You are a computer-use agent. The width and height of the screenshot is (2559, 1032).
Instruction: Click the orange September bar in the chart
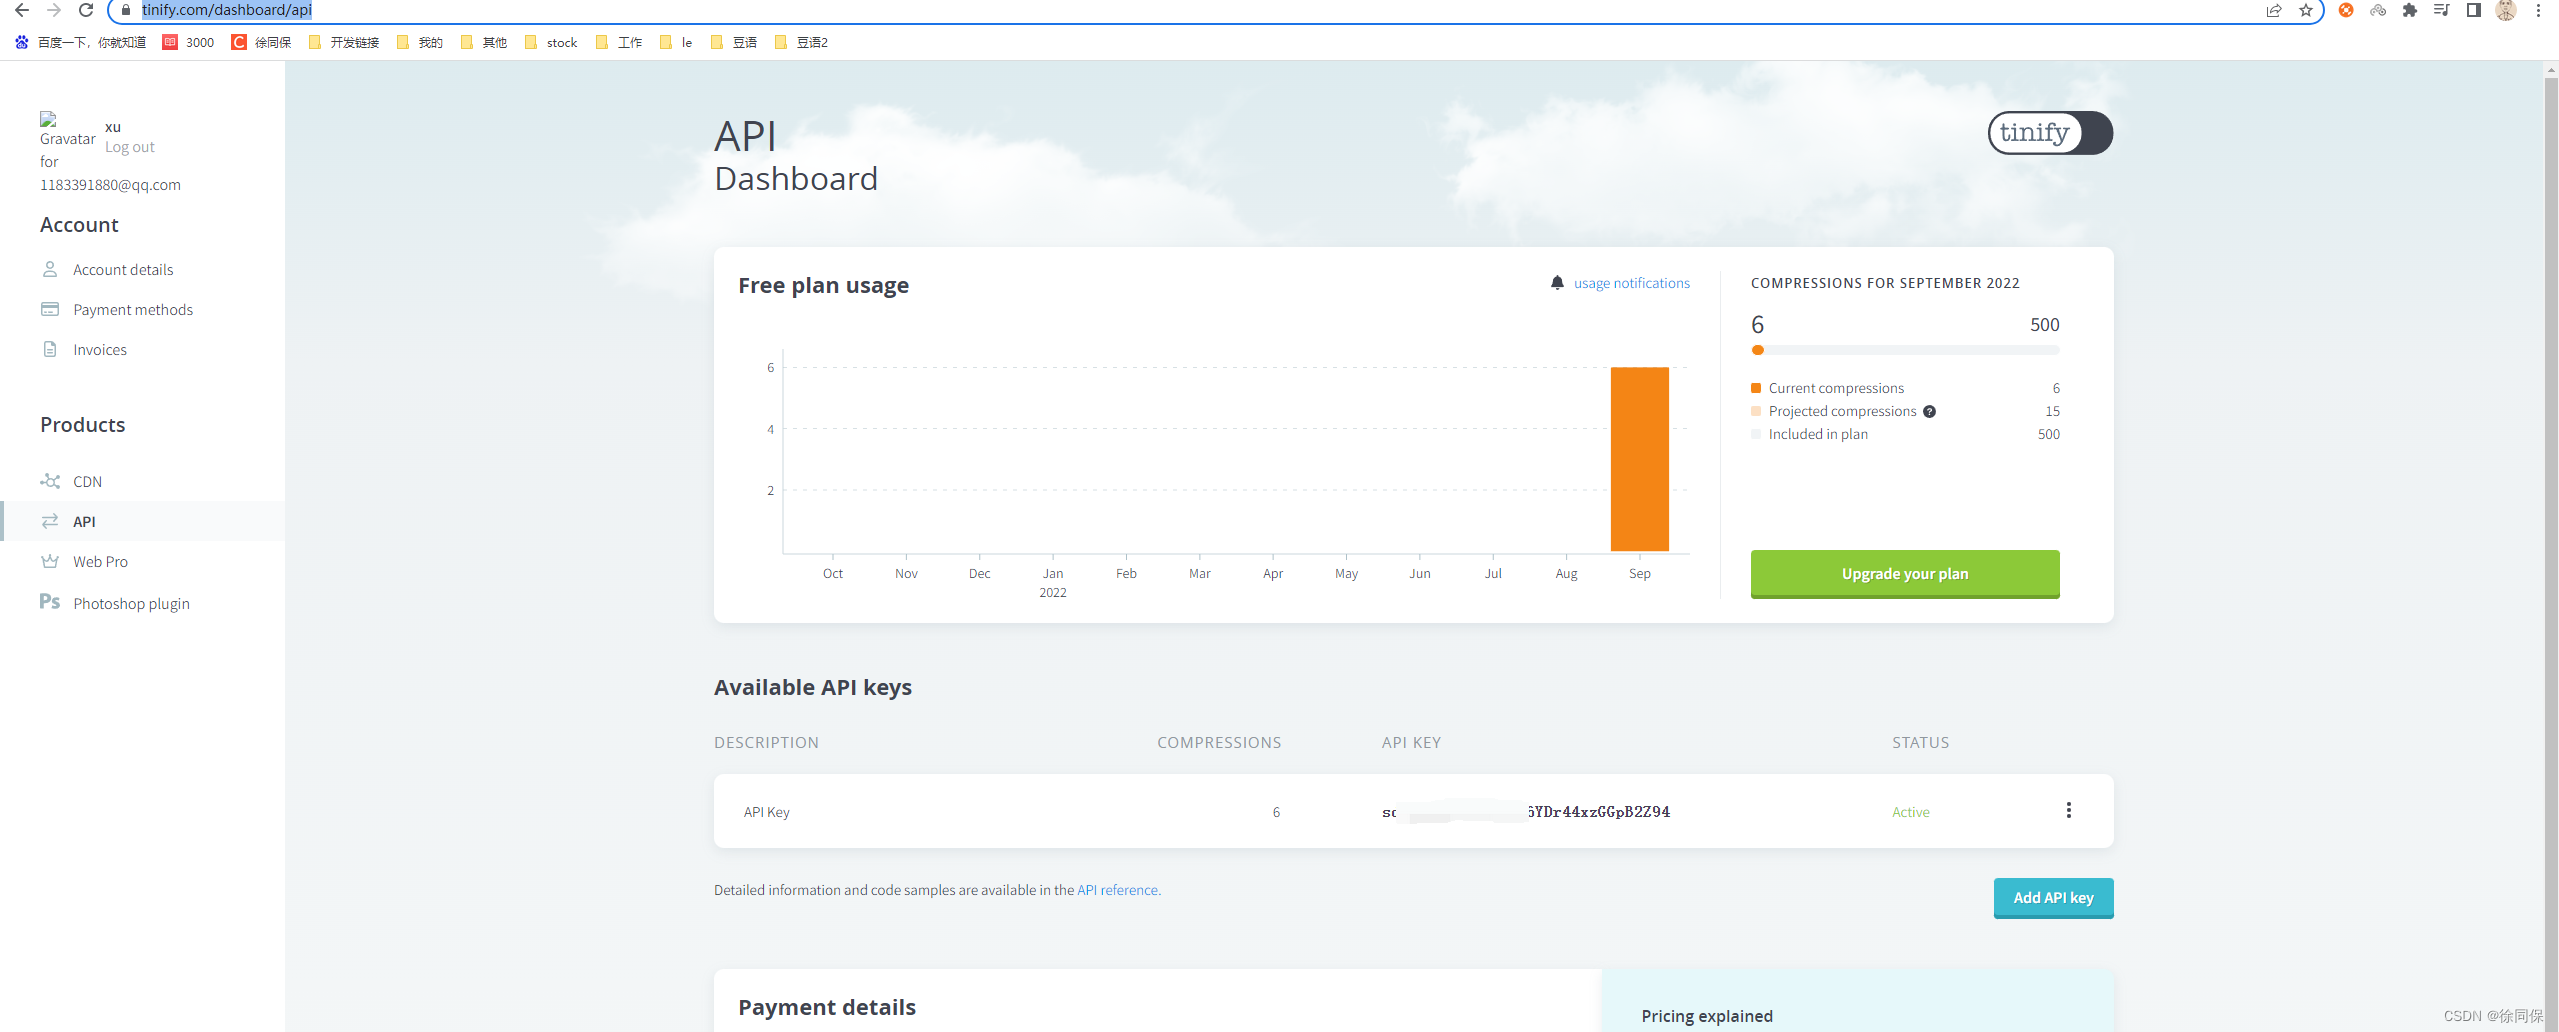tap(1640, 459)
